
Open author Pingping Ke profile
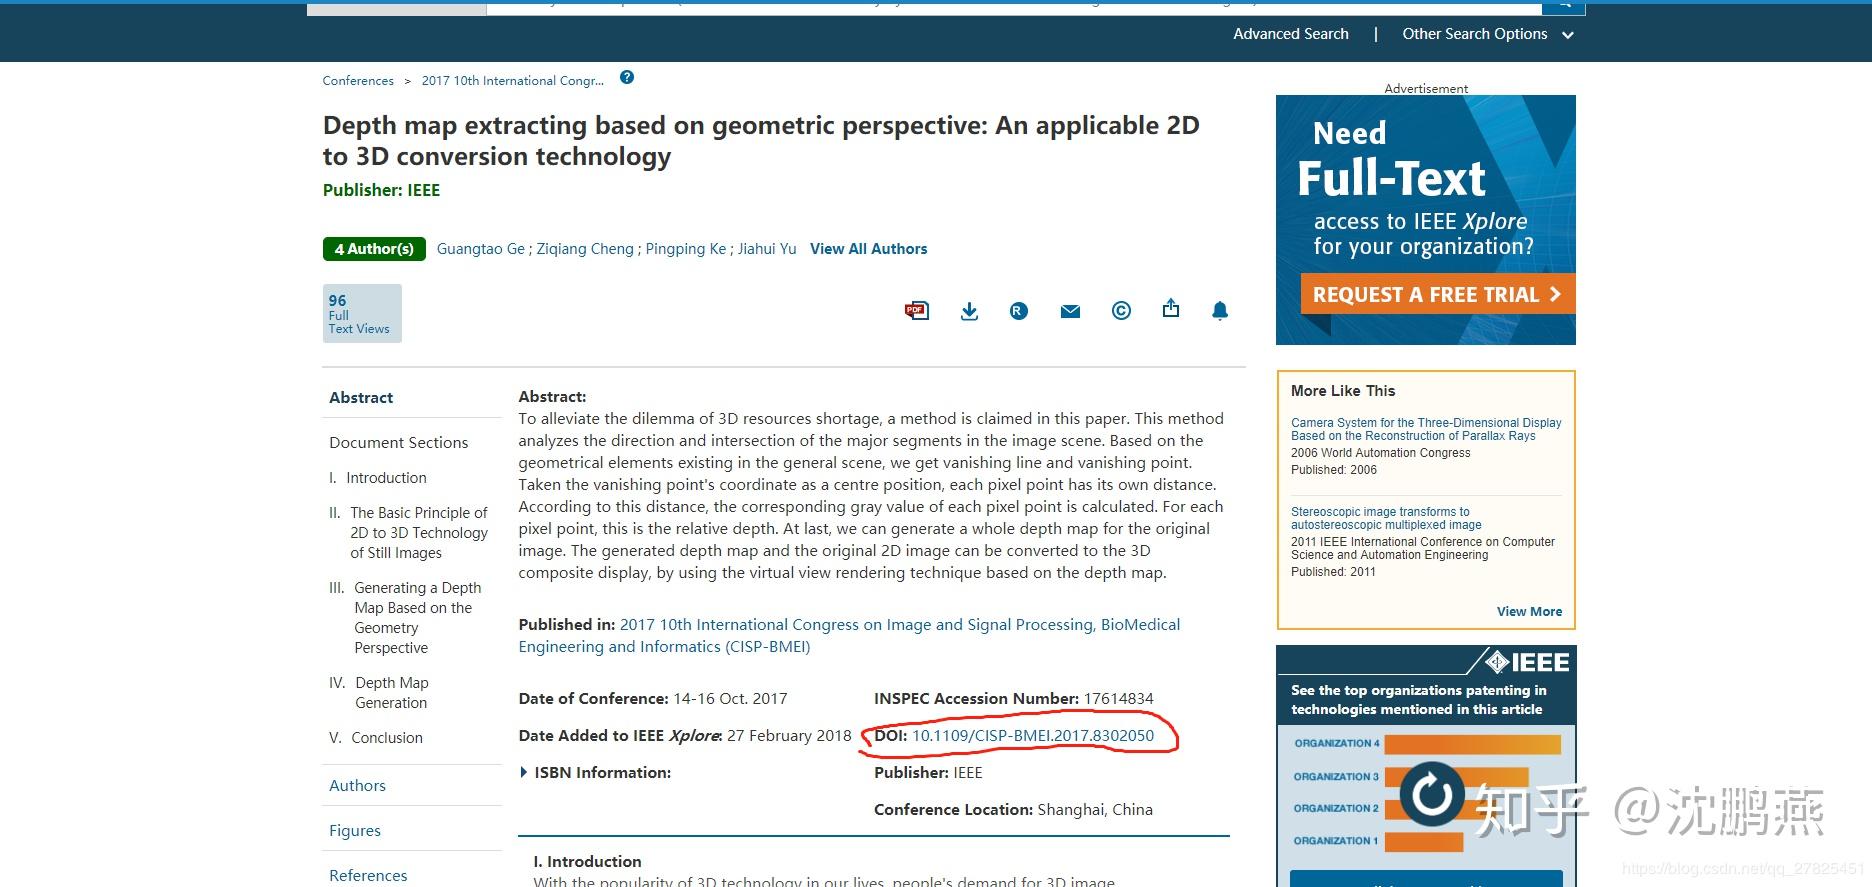point(686,249)
